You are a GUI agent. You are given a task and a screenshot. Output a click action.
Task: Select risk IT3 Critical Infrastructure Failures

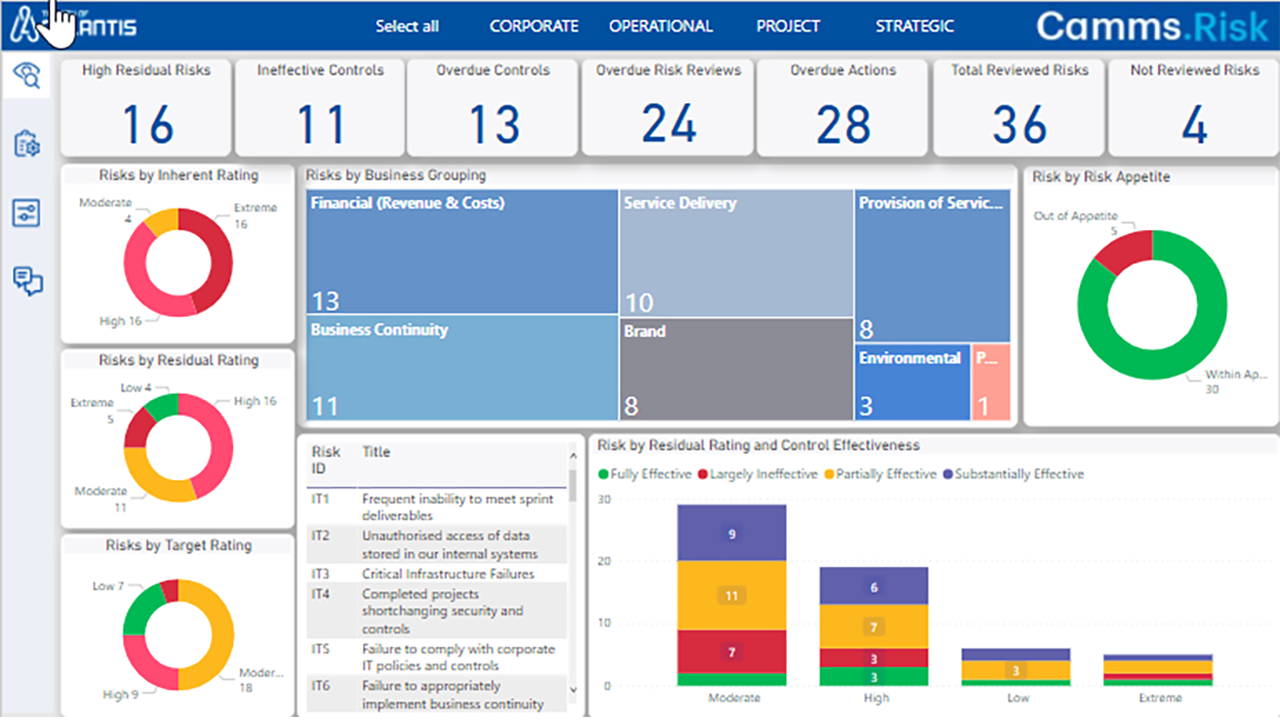coord(436,574)
